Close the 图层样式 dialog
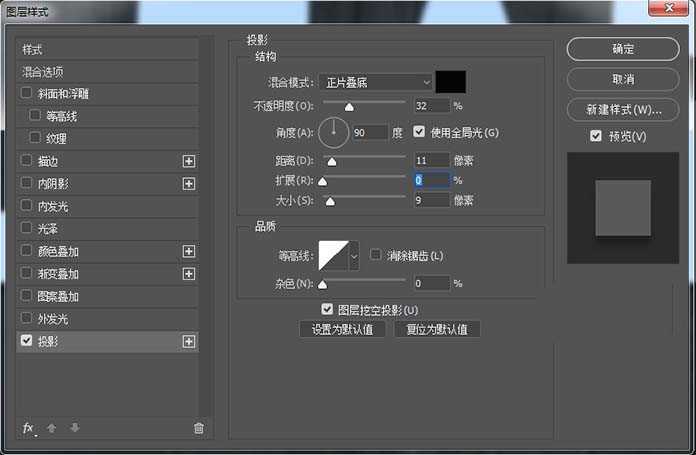 [x=669, y=8]
